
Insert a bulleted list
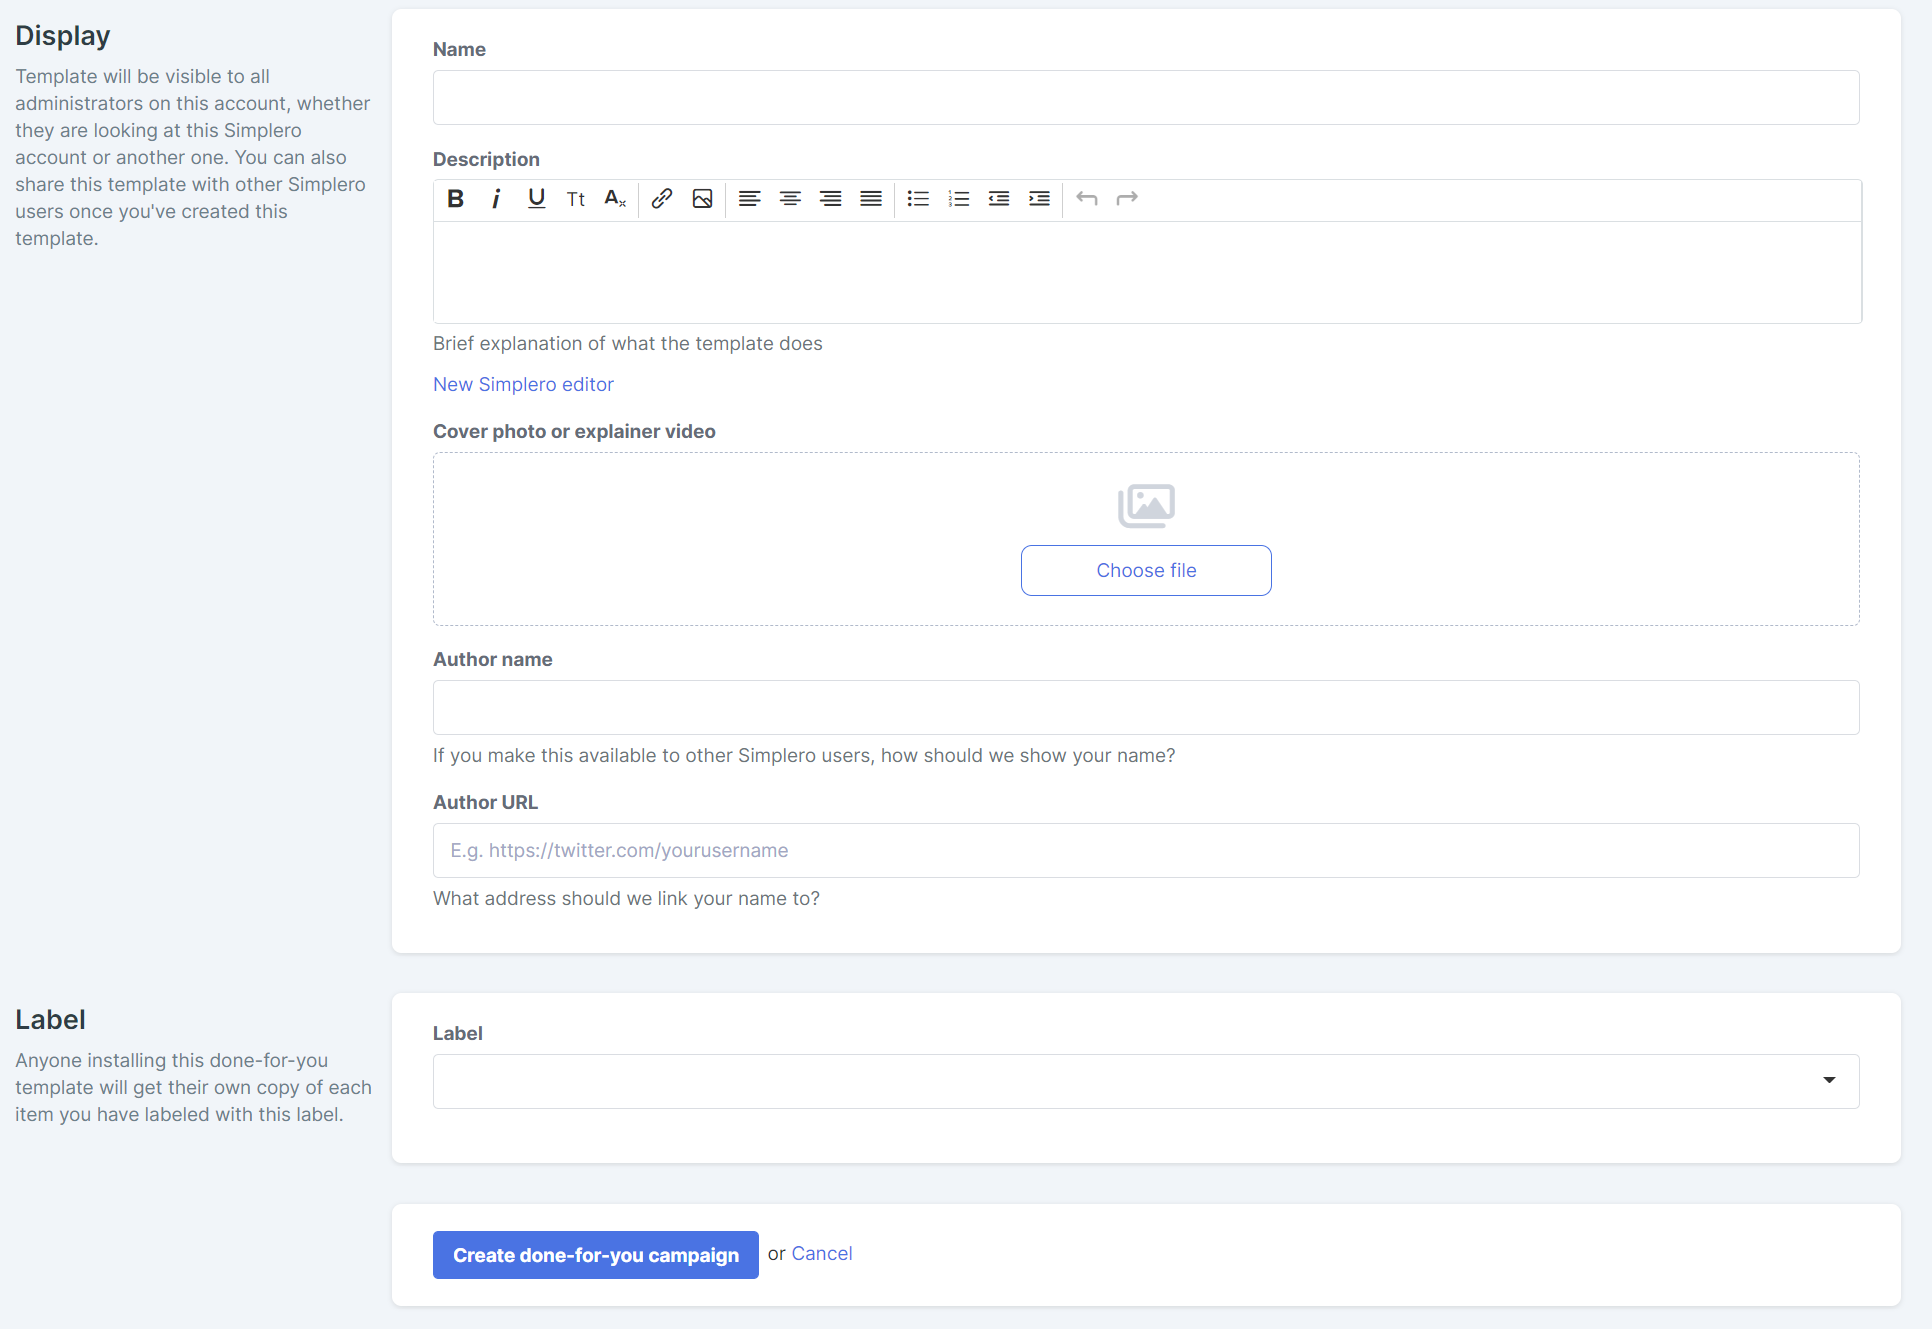[918, 199]
